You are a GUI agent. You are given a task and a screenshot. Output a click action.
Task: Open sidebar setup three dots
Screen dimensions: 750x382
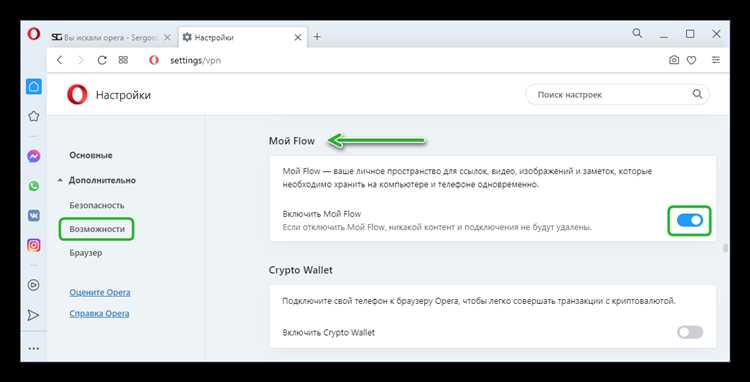(x=33, y=349)
